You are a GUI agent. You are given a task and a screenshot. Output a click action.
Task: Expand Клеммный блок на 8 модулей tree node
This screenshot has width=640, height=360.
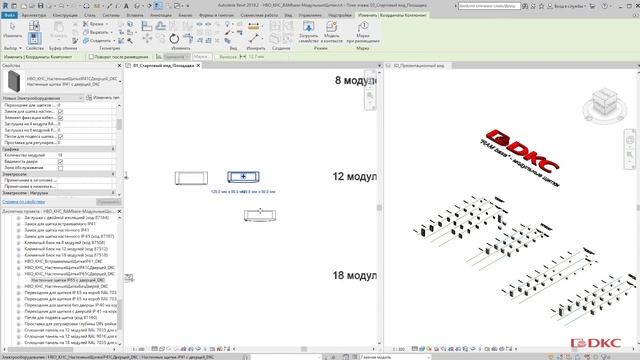tap(18, 243)
